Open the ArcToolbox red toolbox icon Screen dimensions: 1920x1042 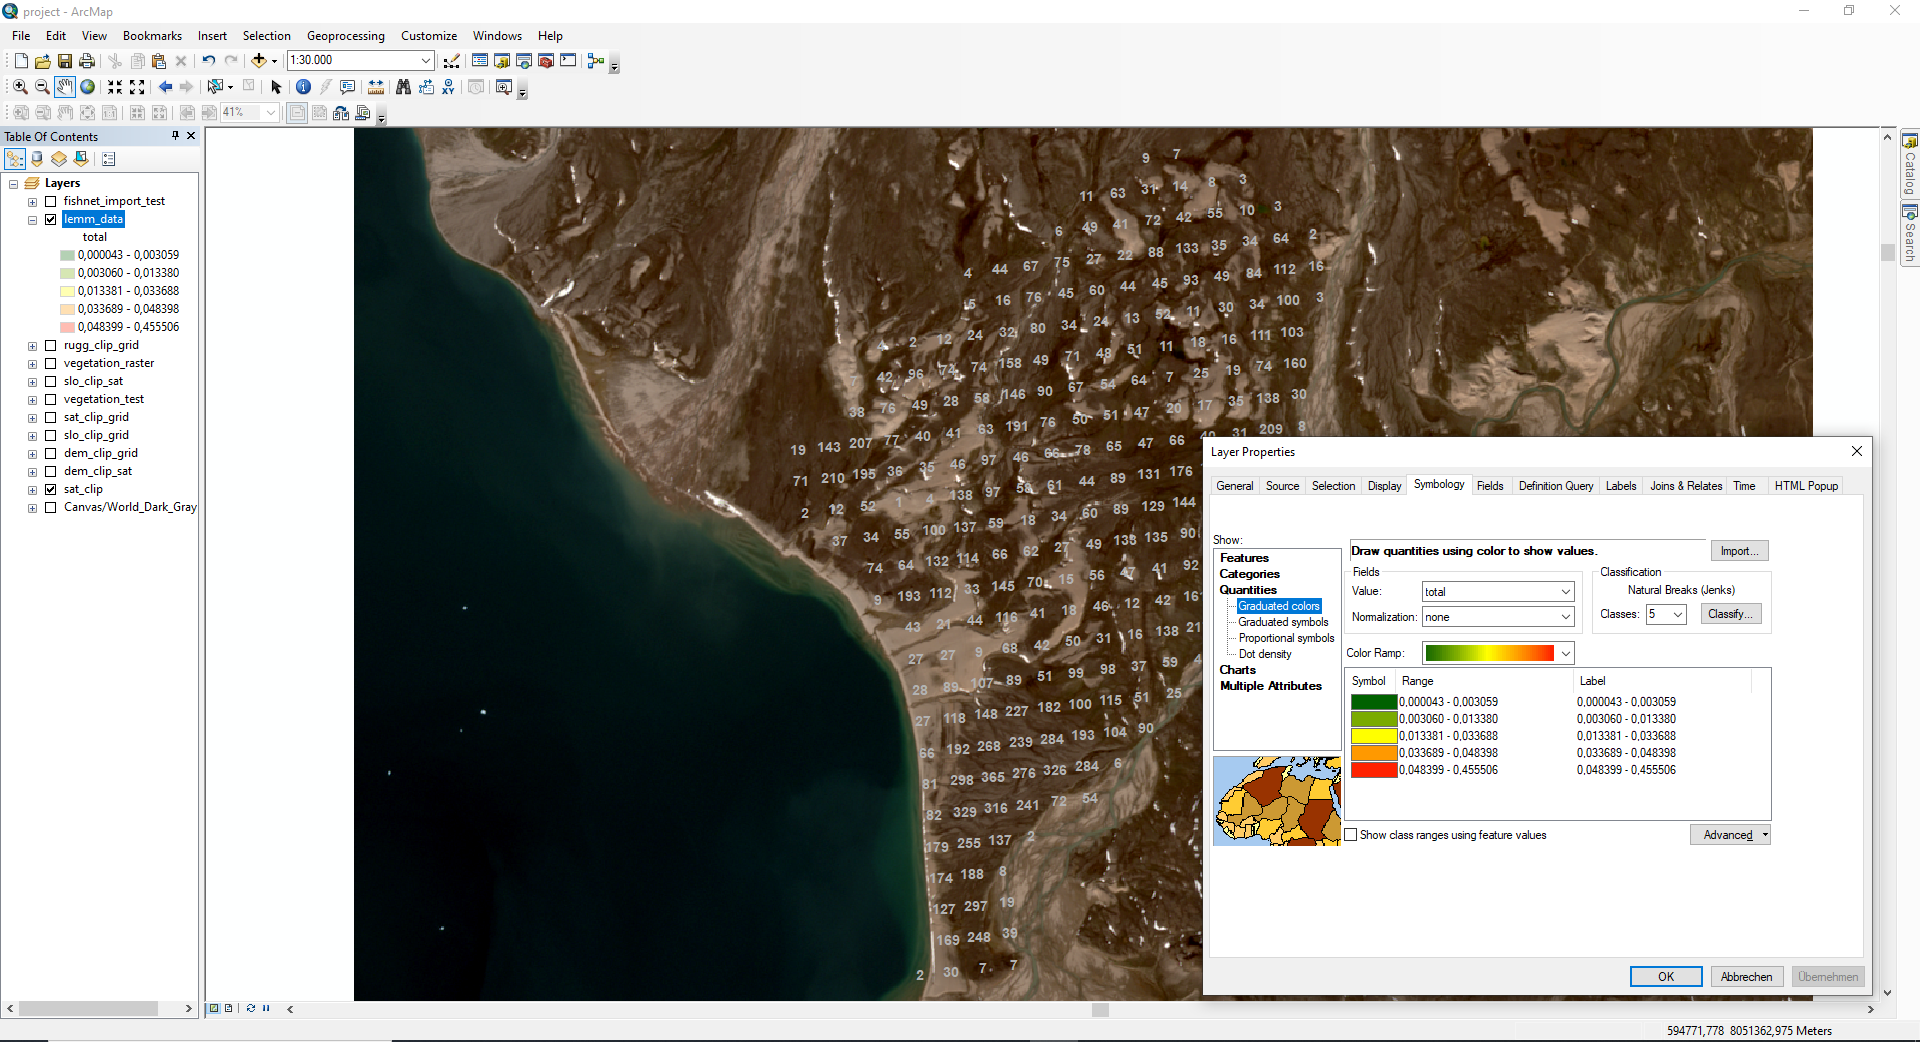click(546, 61)
